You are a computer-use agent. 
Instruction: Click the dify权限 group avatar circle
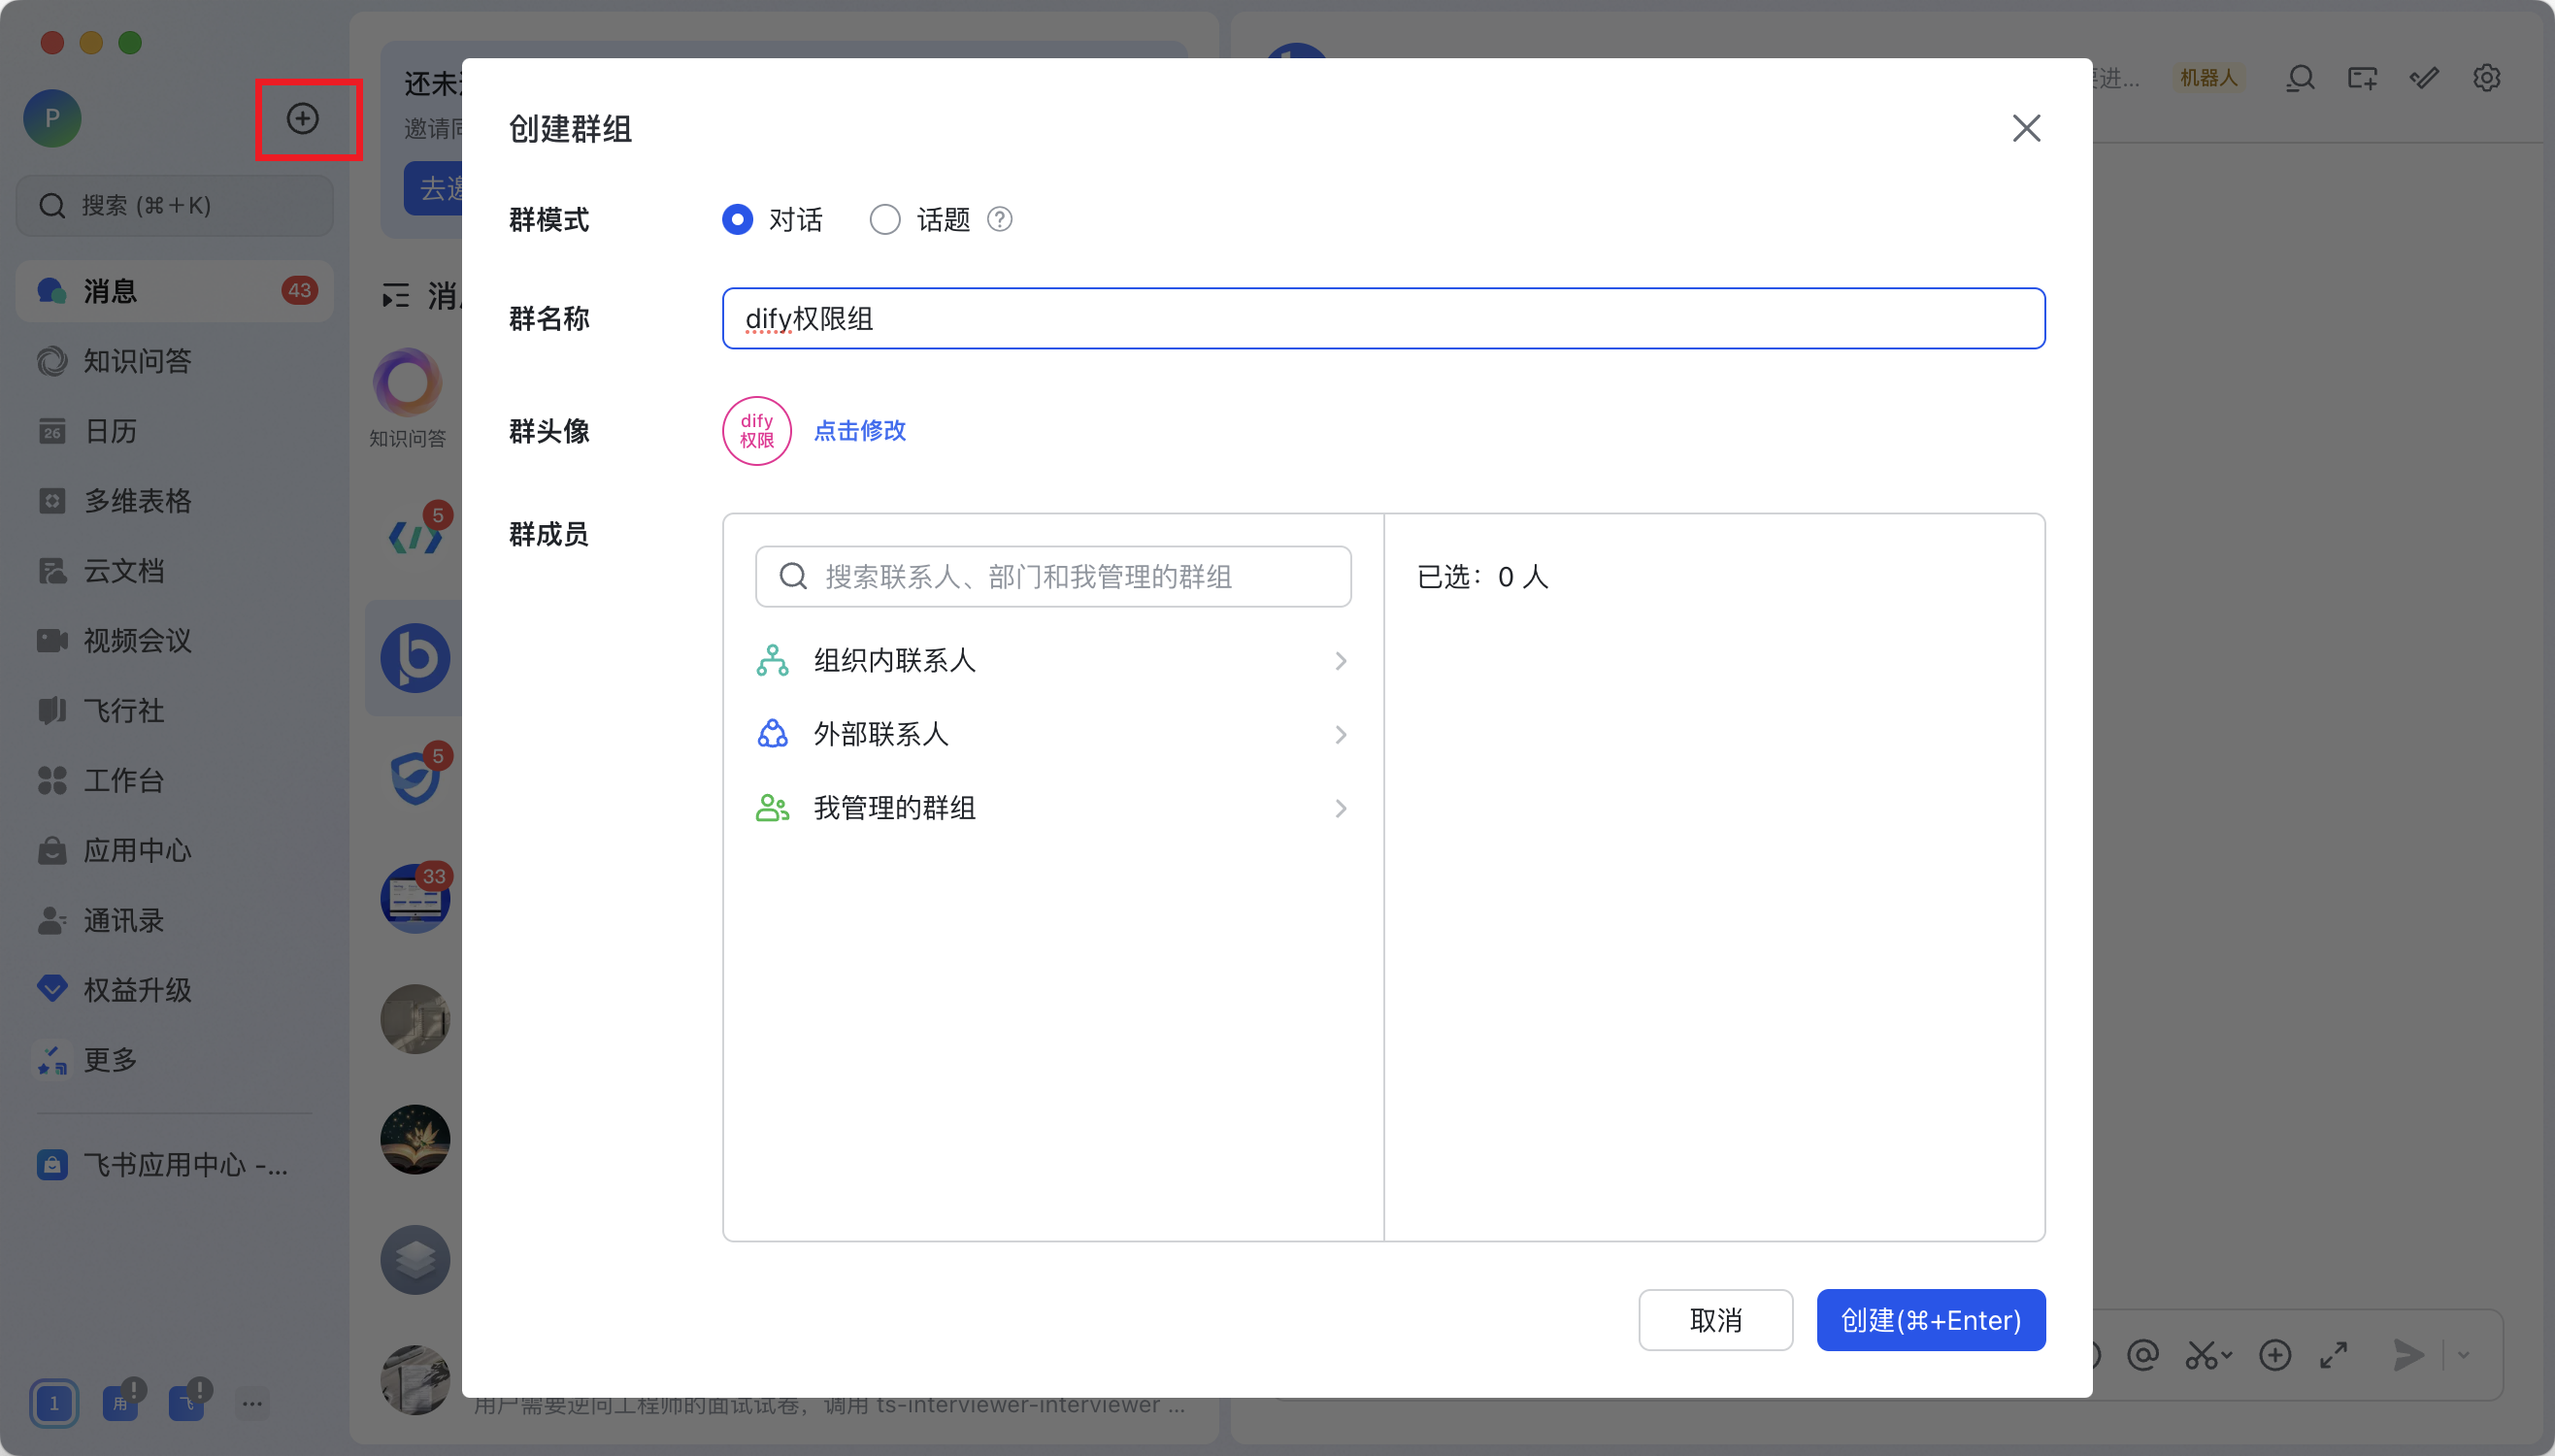tap(757, 431)
